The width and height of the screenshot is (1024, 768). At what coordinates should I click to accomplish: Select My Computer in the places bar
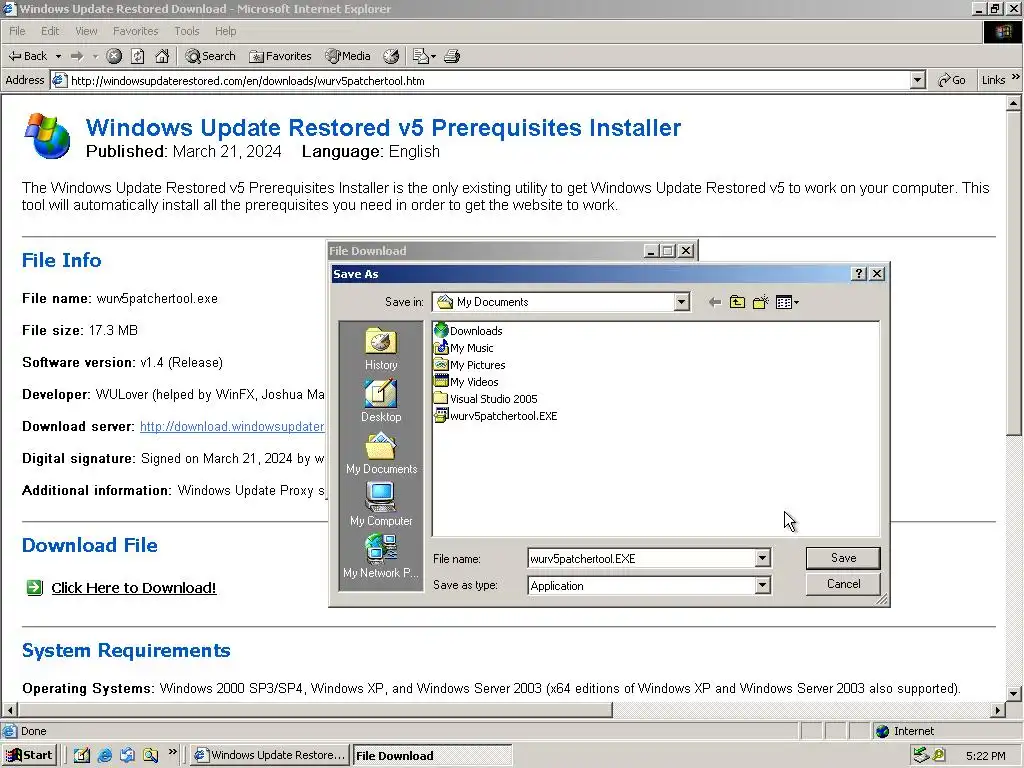pos(381,505)
